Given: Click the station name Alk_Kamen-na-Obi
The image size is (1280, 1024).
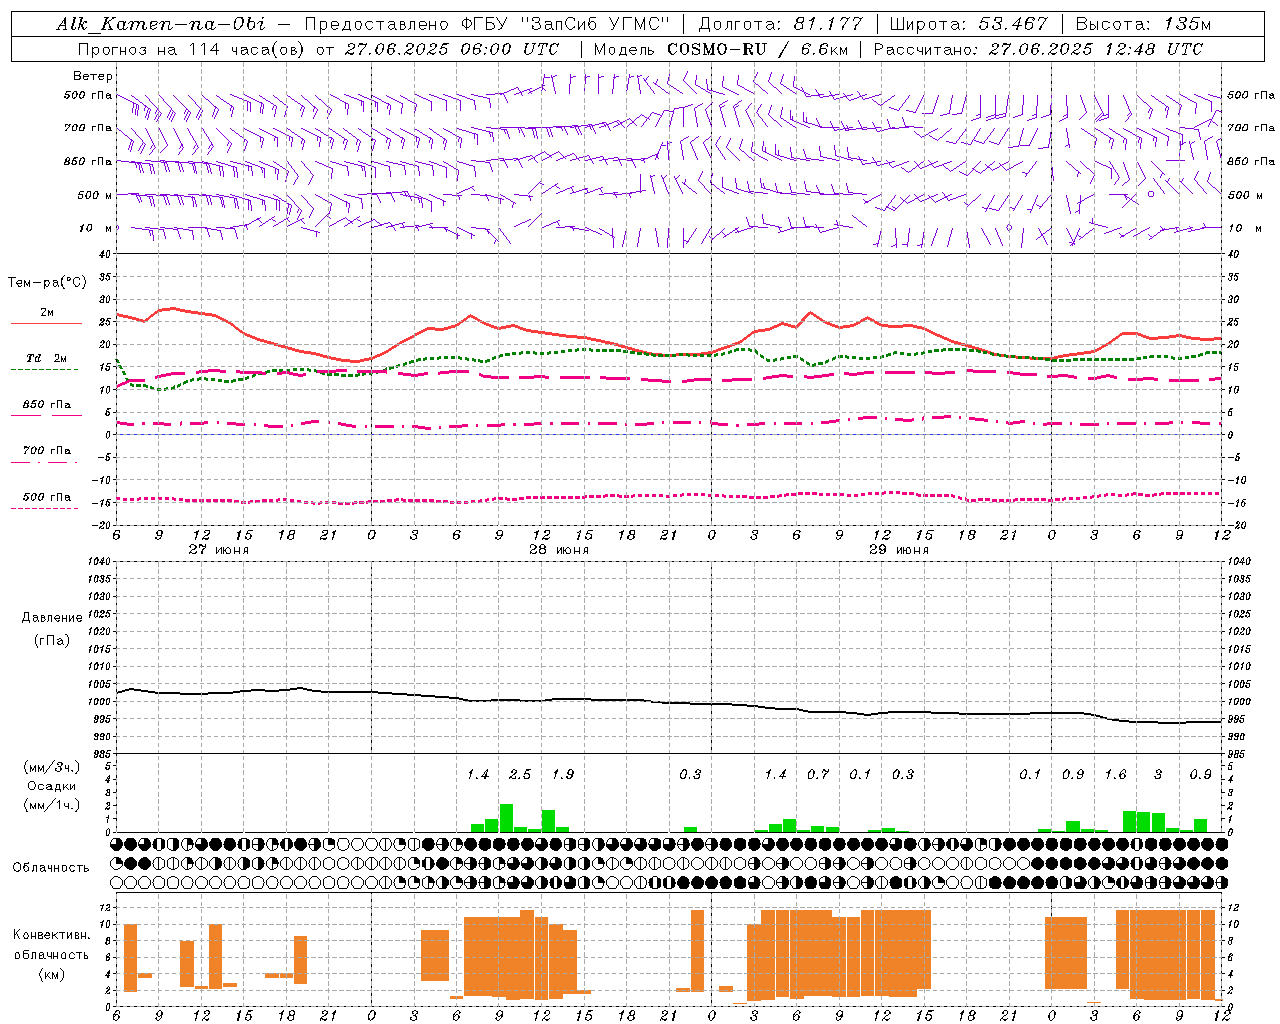Looking at the screenshot, I should click(161, 24).
